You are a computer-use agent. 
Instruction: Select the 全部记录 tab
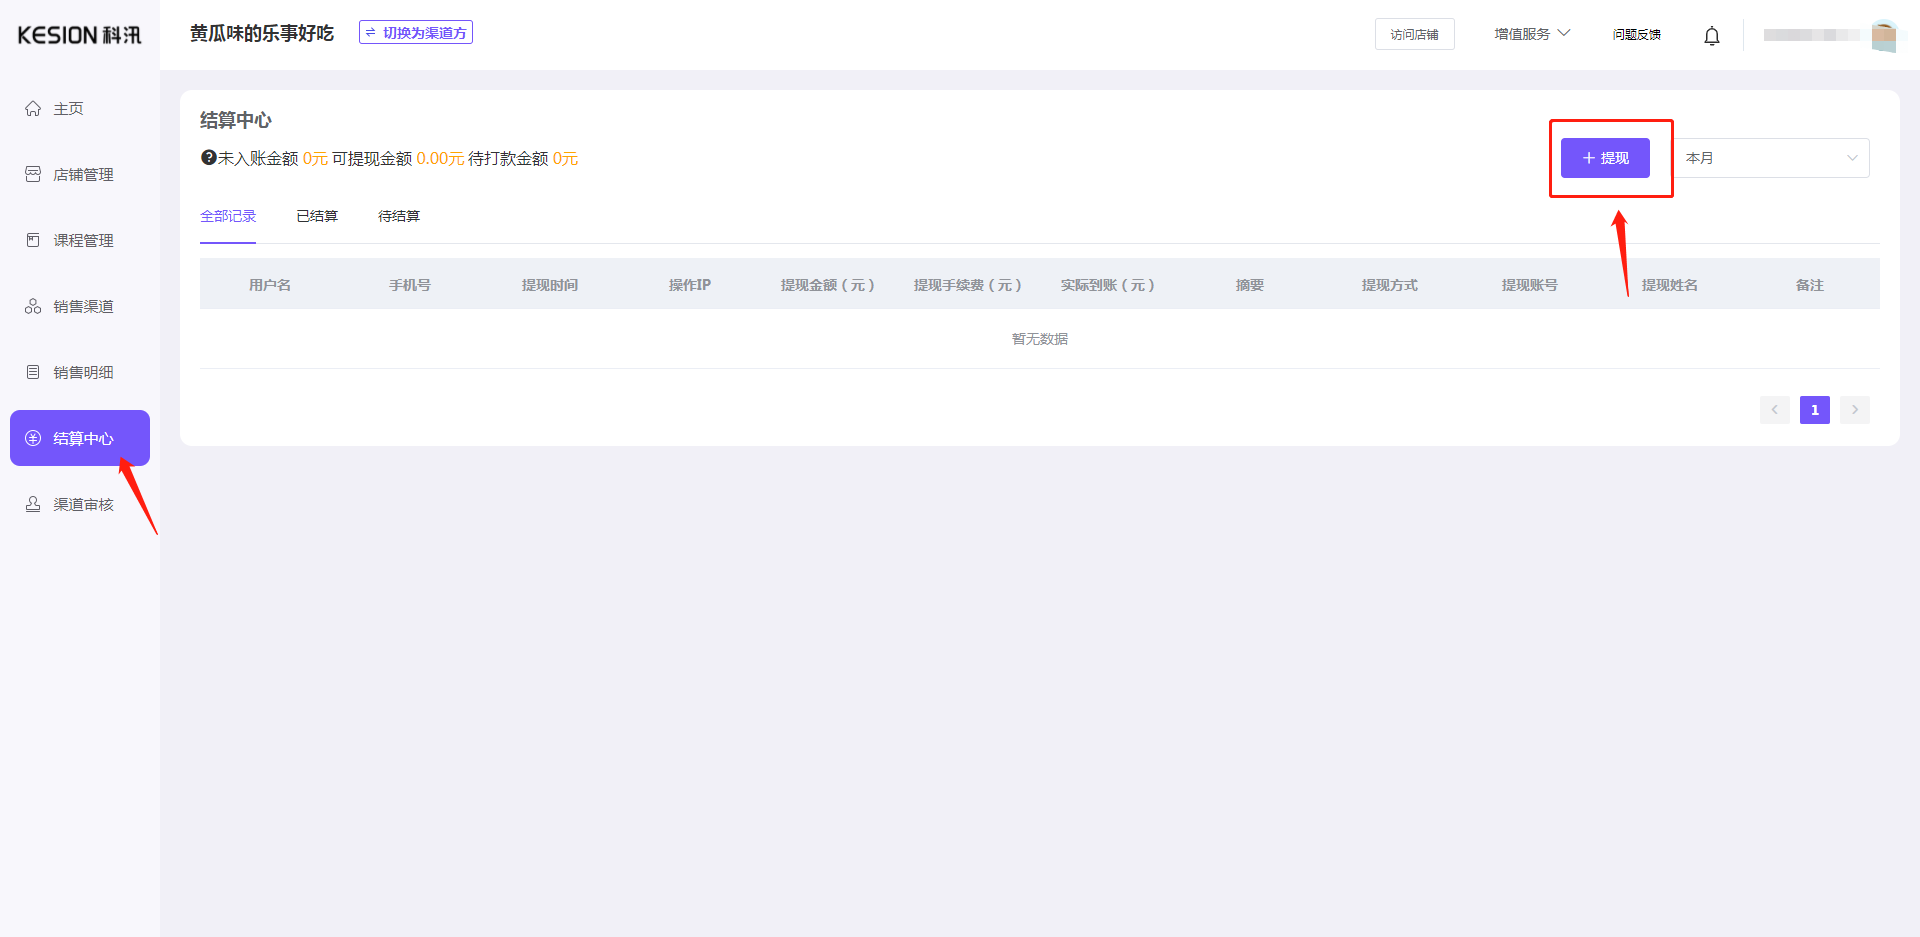[228, 216]
